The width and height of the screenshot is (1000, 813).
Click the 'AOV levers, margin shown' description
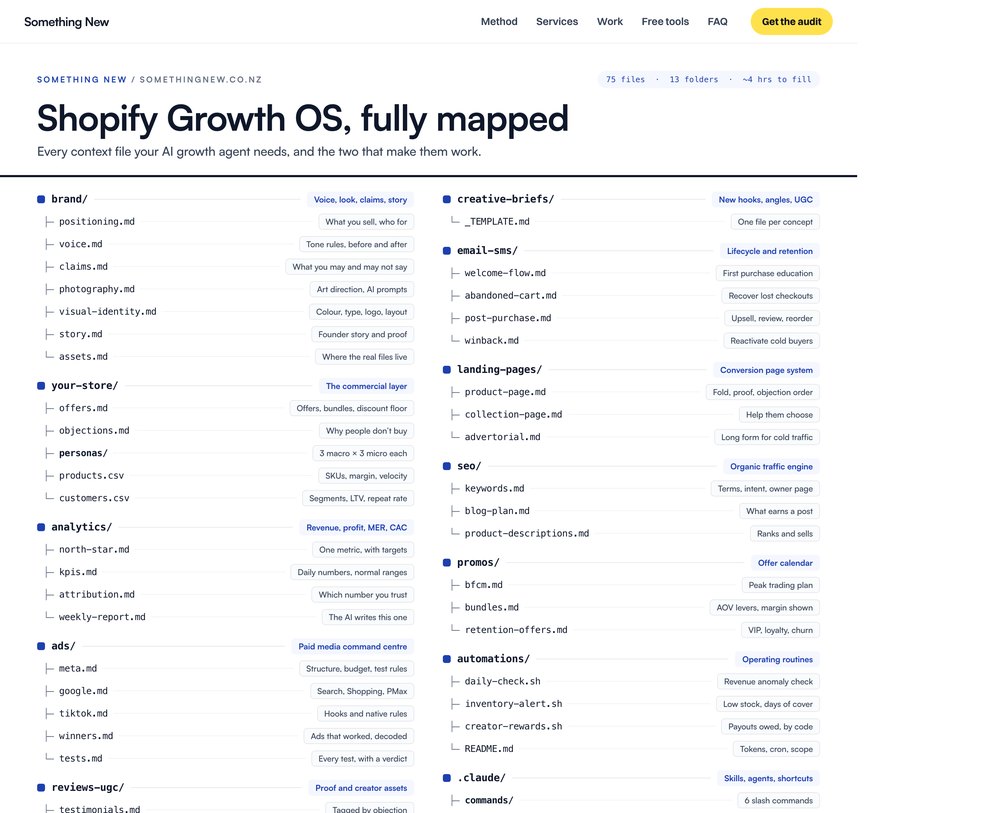[765, 608]
